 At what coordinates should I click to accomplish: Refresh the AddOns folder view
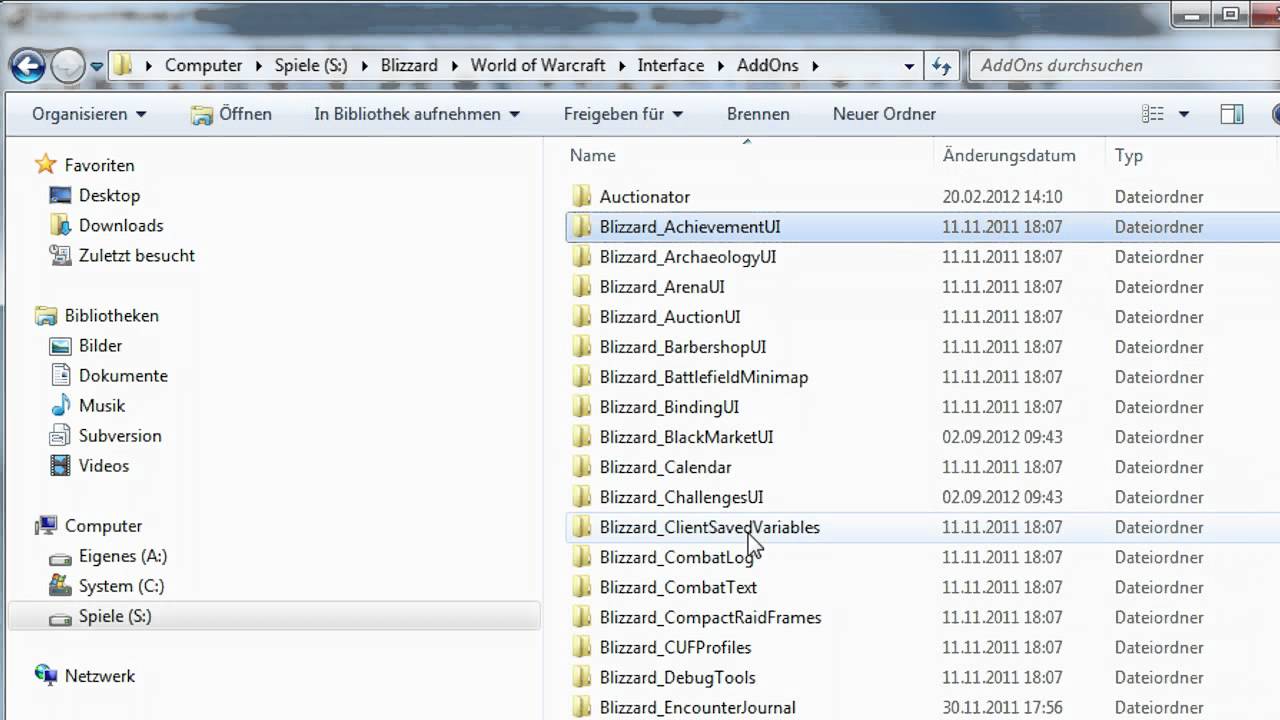(x=941, y=66)
